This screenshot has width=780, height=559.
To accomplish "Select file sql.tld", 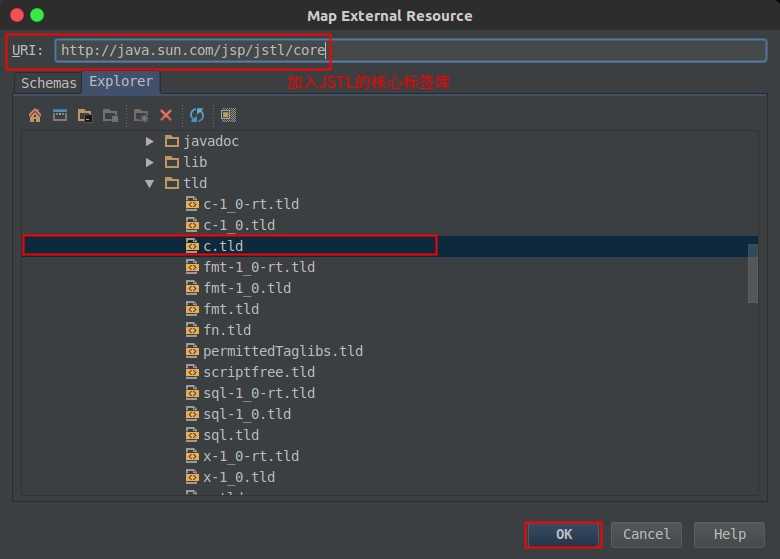I will (231, 435).
